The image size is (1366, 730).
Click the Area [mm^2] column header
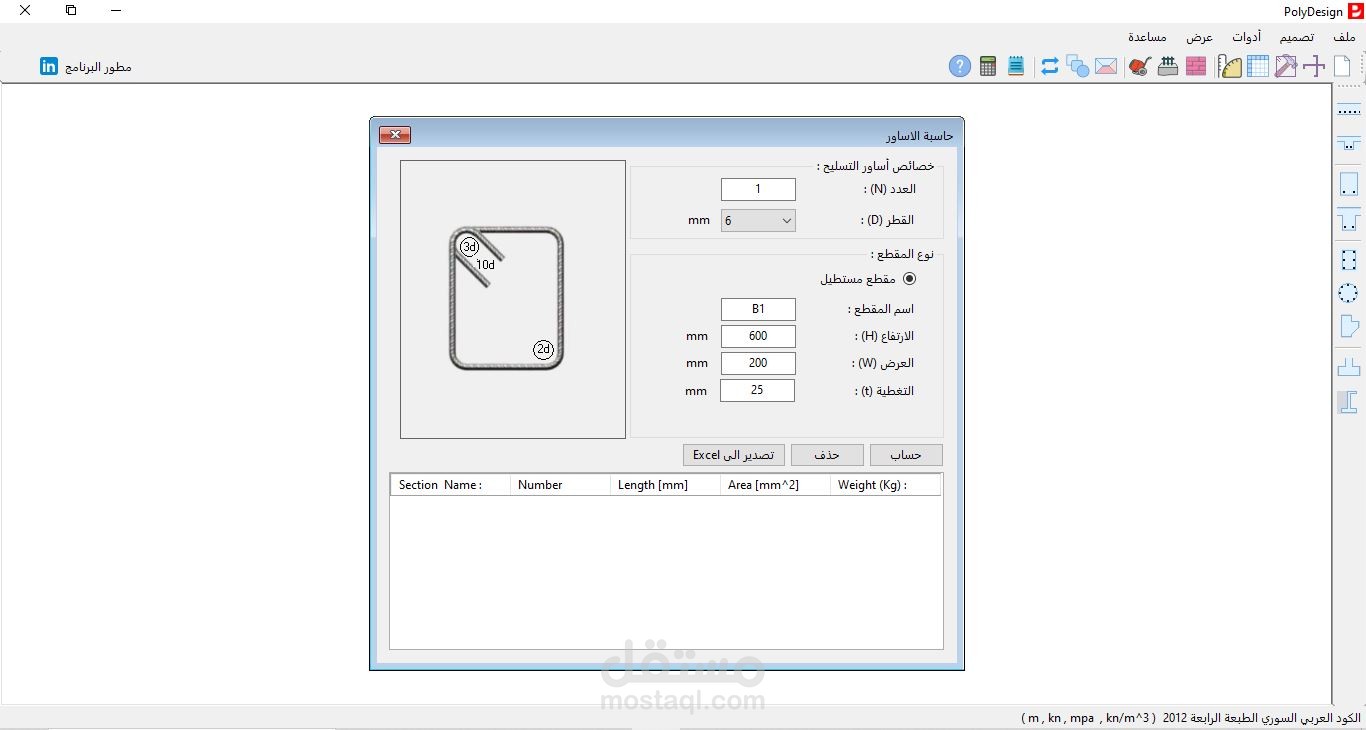[x=775, y=485]
